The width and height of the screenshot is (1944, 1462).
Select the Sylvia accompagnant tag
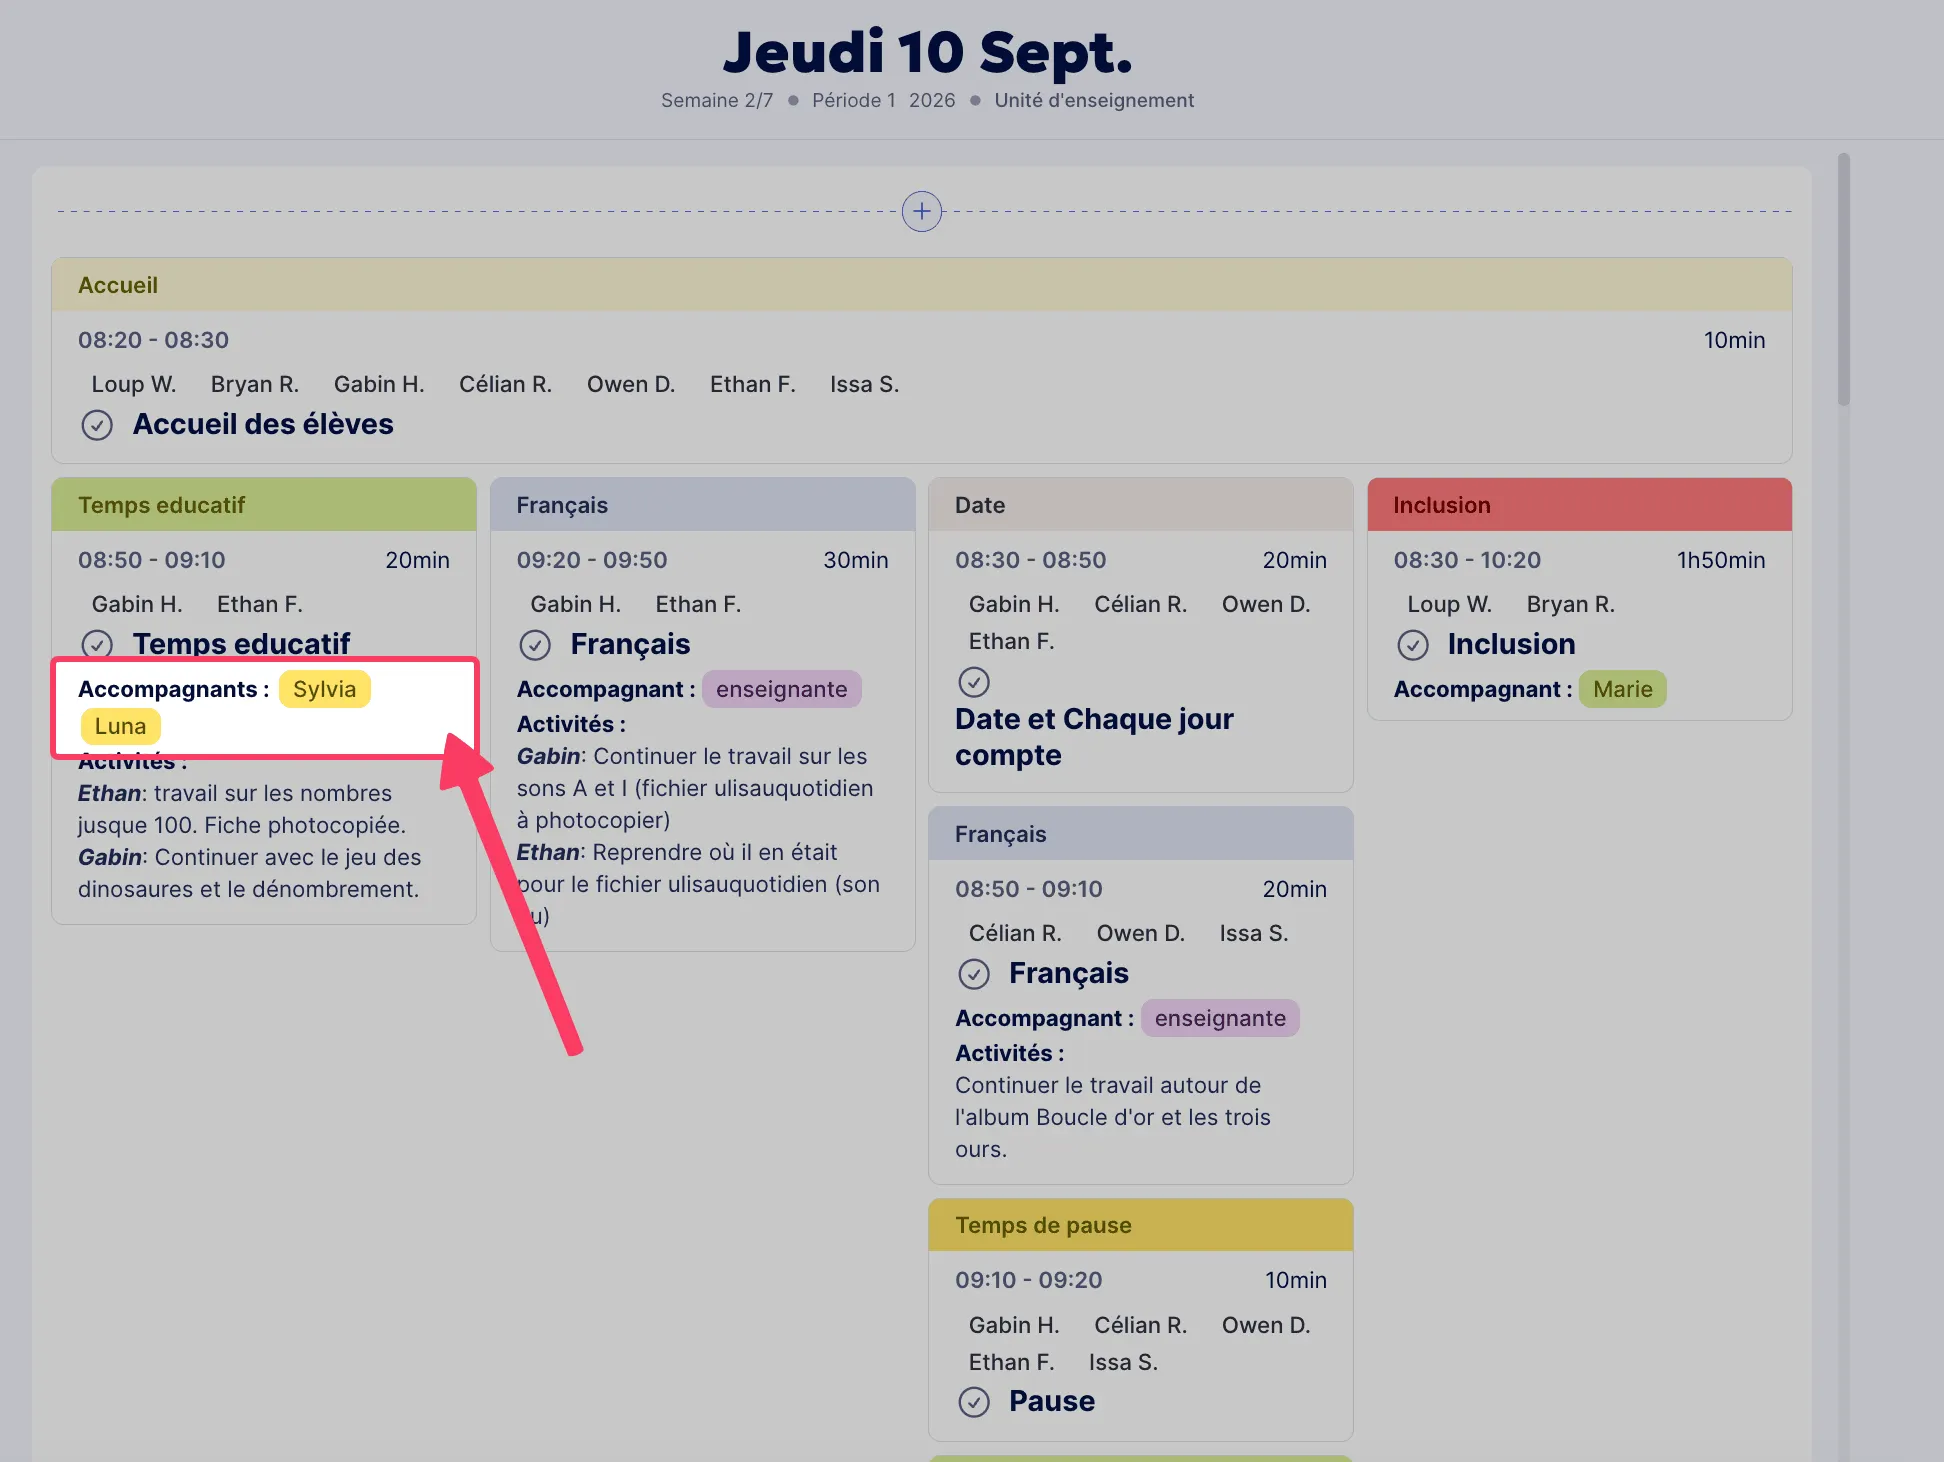[324, 689]
